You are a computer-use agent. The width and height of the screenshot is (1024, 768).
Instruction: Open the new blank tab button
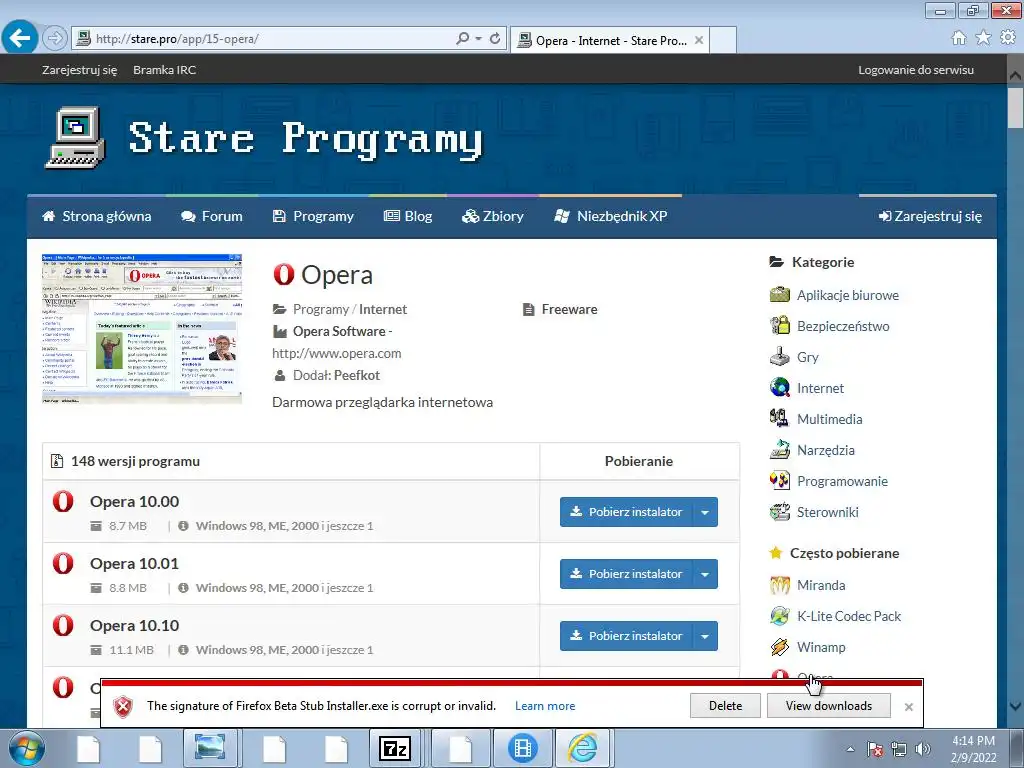(723, 40)
